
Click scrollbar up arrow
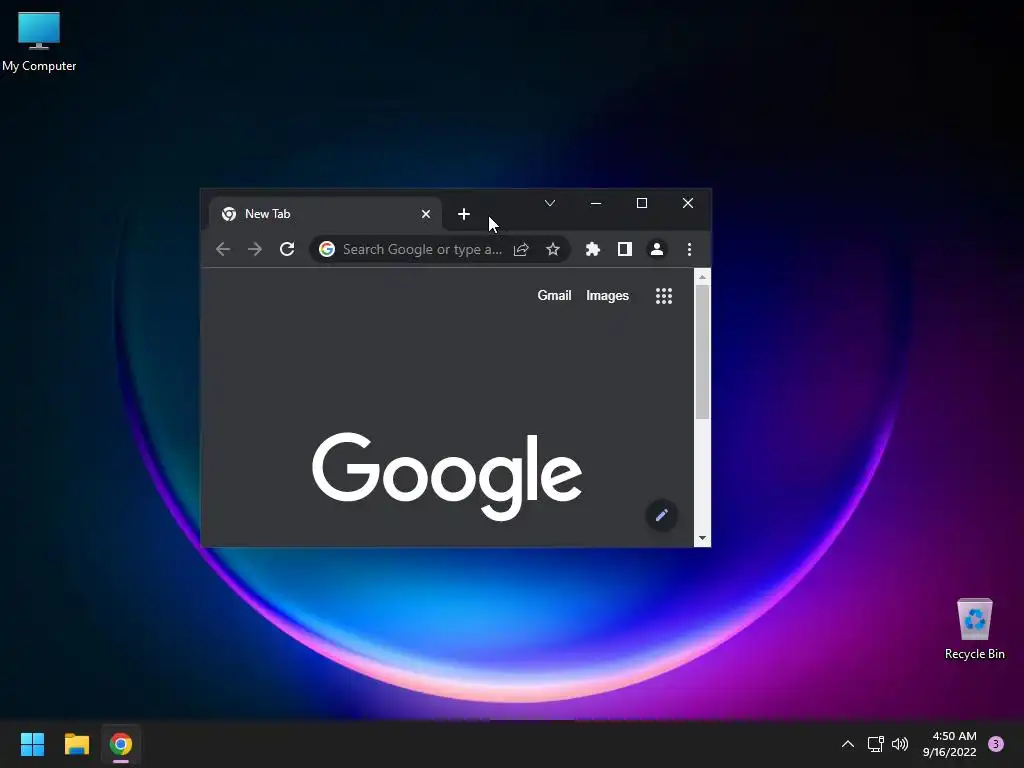[x=702, y=277]
